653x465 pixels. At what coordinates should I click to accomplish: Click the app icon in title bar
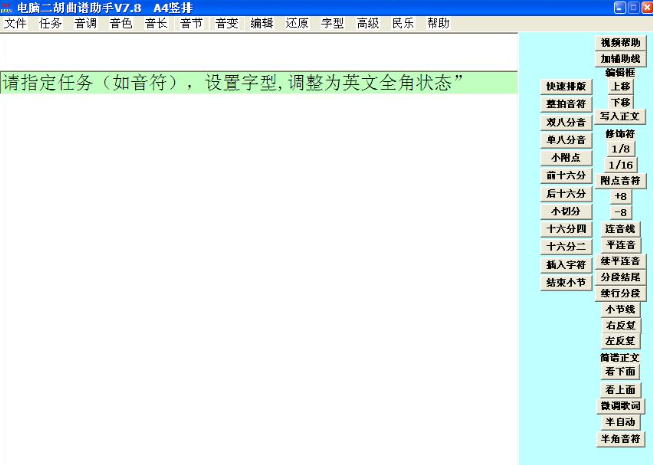click(x=7, y=7)
